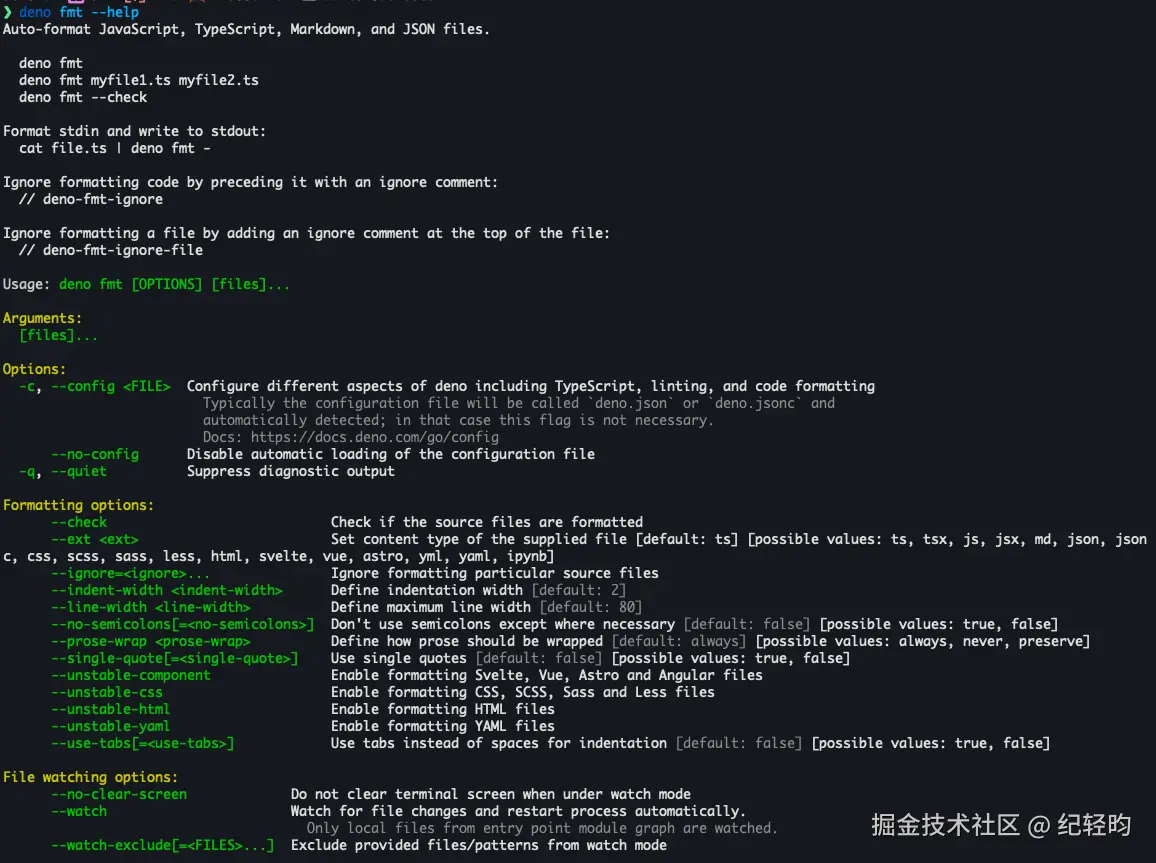The height and width of the screenshot is (863, 1156).
Task: Click the 'deno fmt --help' command text
Action: coord(79,12)
